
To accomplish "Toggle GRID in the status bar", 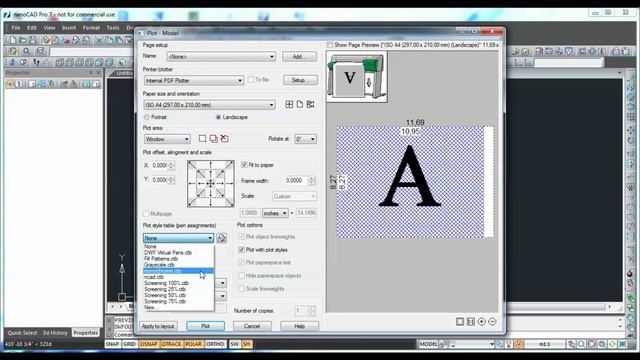I will [x=129, y=344].
